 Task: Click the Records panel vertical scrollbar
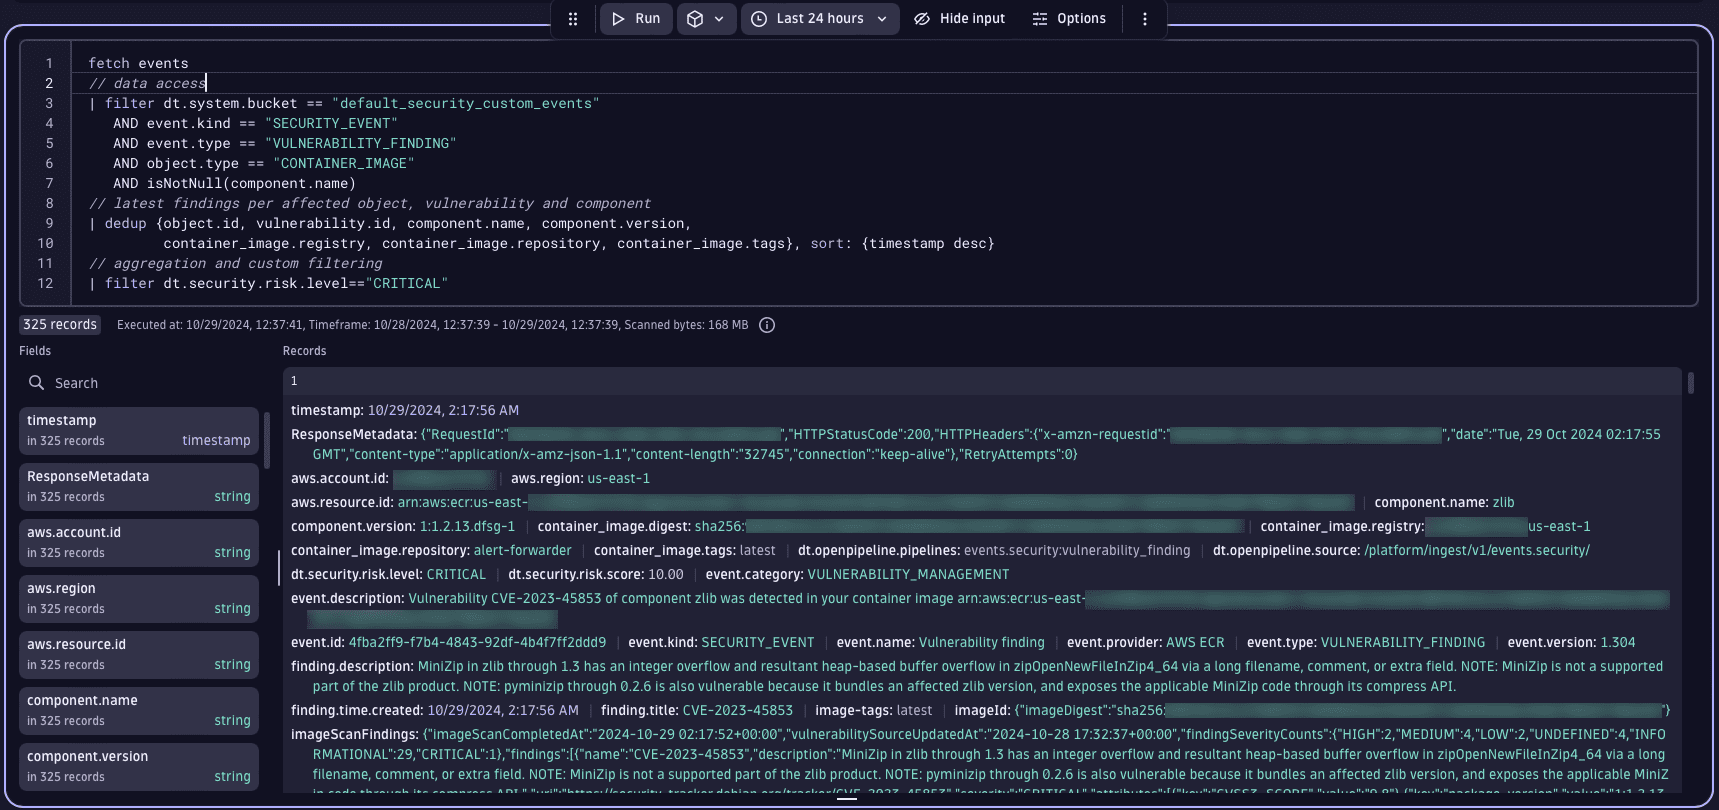point(1690,383)
